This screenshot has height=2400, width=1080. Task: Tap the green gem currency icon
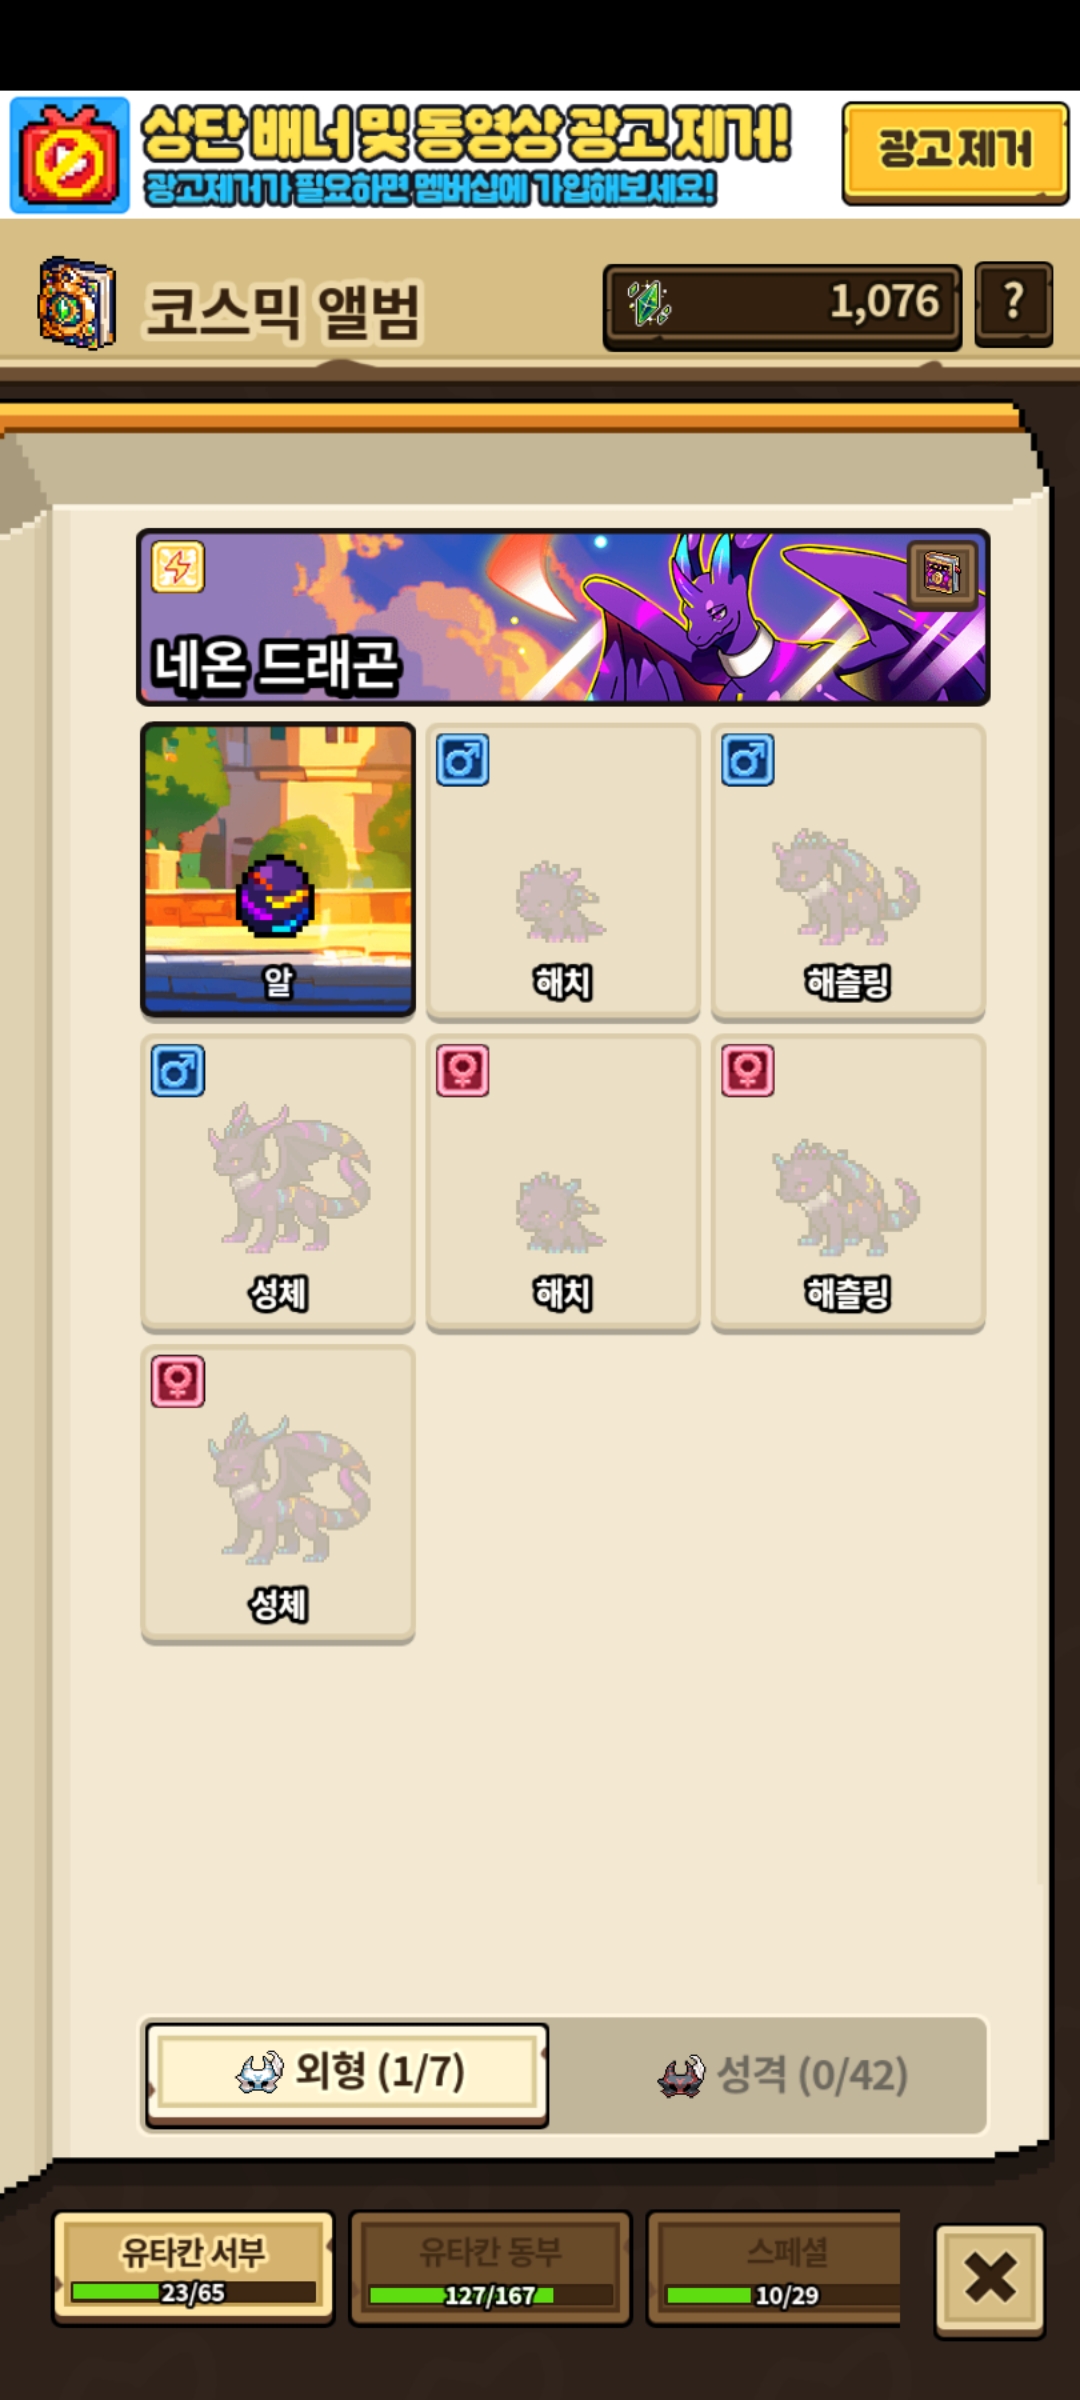pos(648,304)
